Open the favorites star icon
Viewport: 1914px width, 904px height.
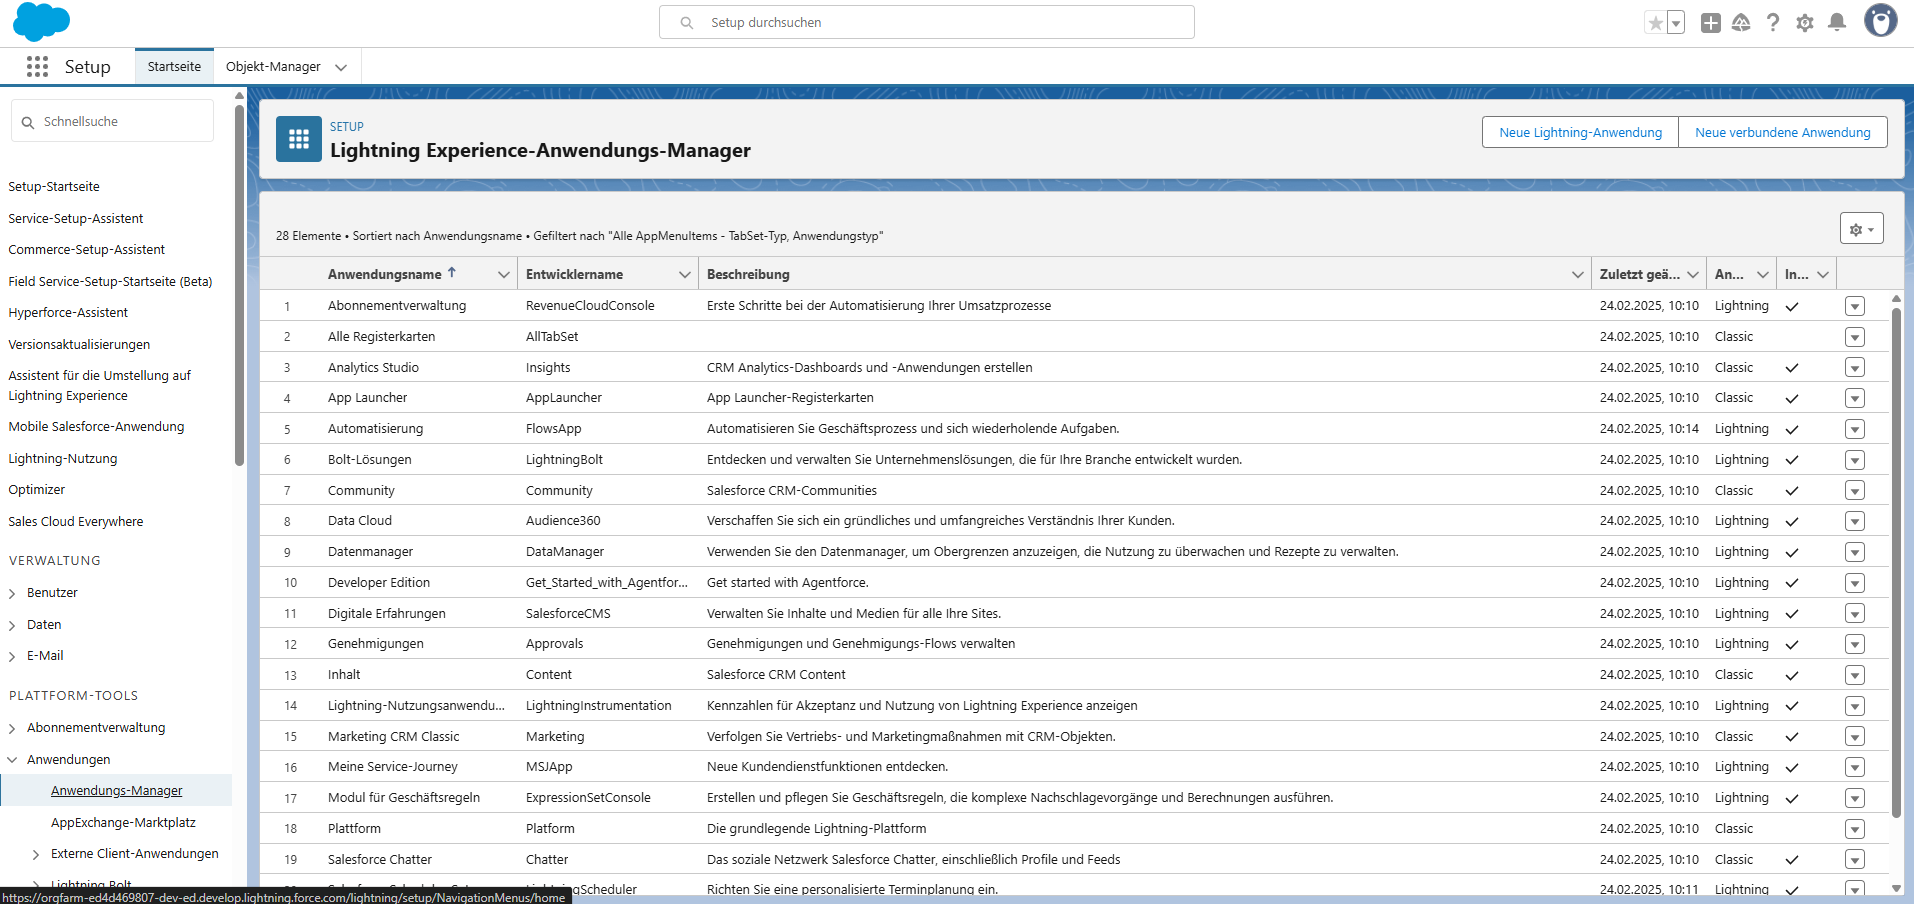point(1656,23)
